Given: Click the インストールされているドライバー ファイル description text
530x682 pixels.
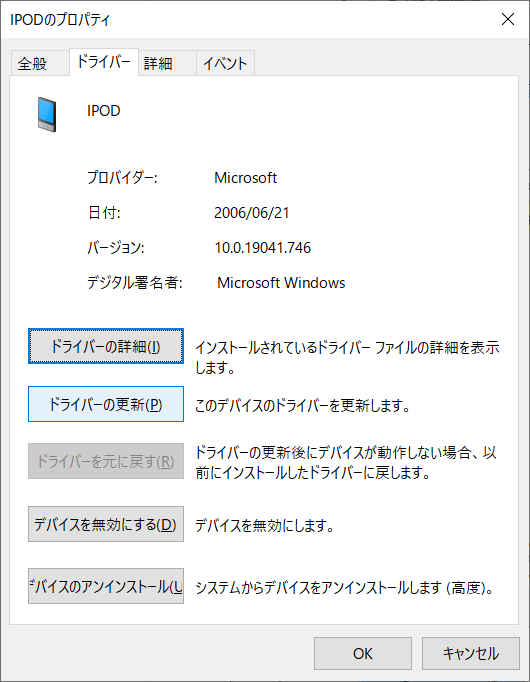Looking at the screenshot, I should point(347,358).
